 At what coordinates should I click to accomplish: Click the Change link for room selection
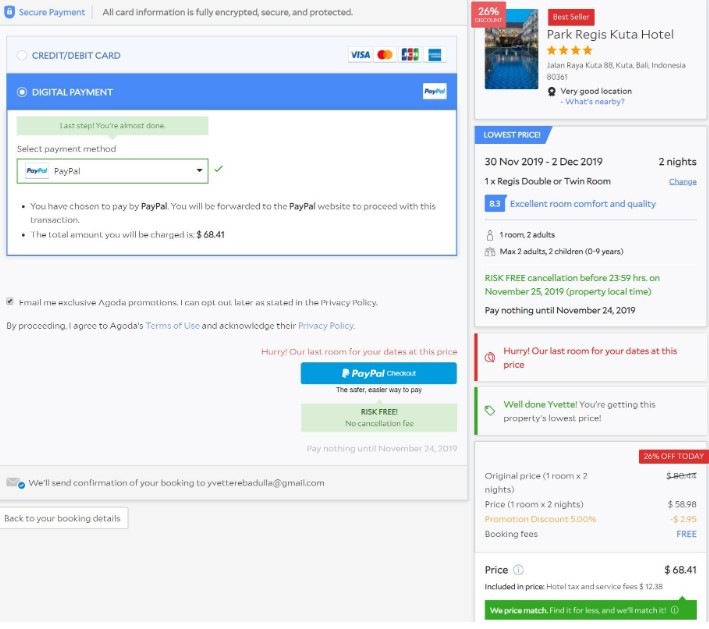(682, 182)
